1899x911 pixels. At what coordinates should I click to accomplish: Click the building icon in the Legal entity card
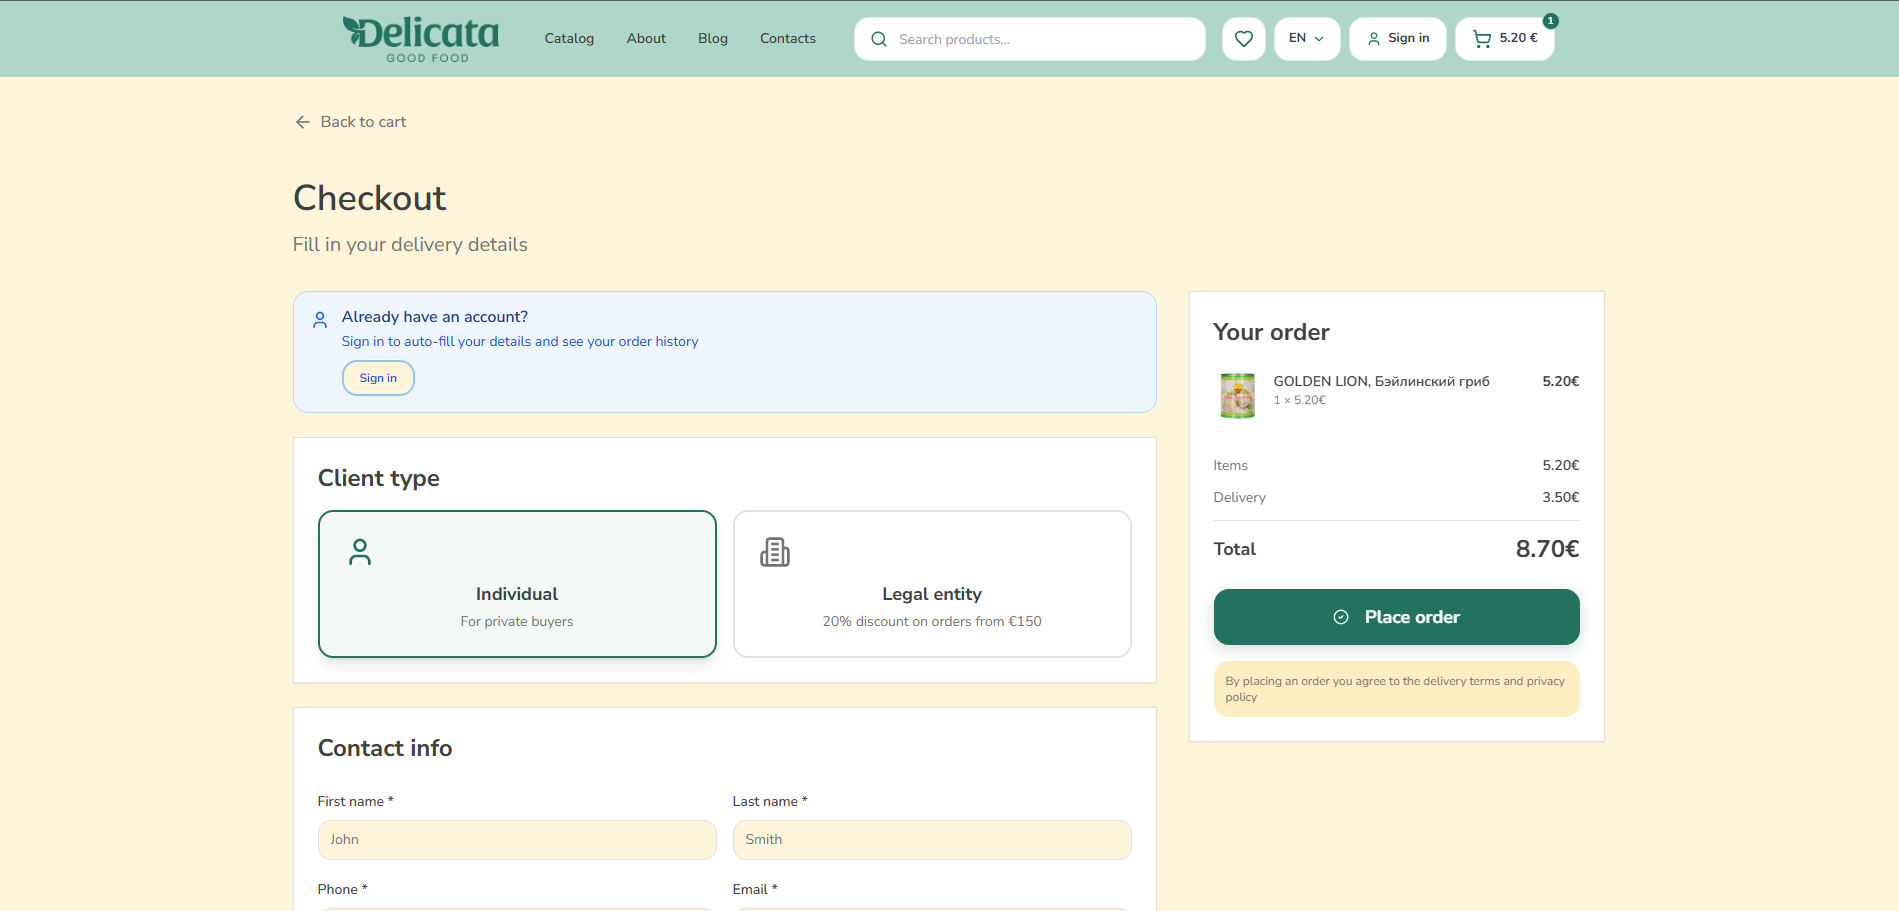pos(775,552)
